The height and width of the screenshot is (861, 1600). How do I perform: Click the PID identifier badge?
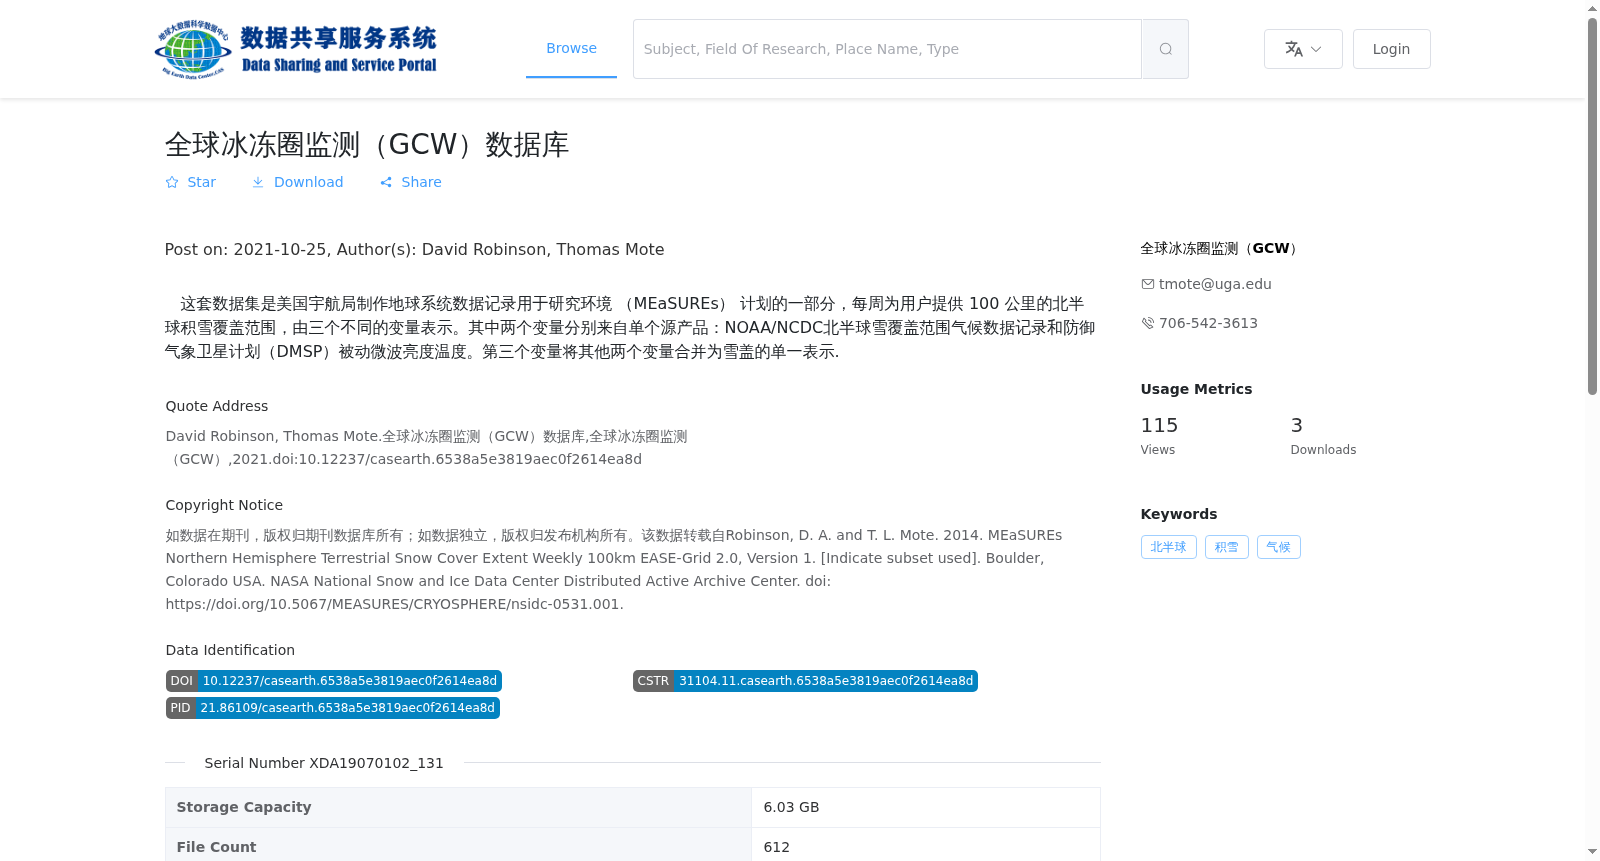click(x=333, y=708)
